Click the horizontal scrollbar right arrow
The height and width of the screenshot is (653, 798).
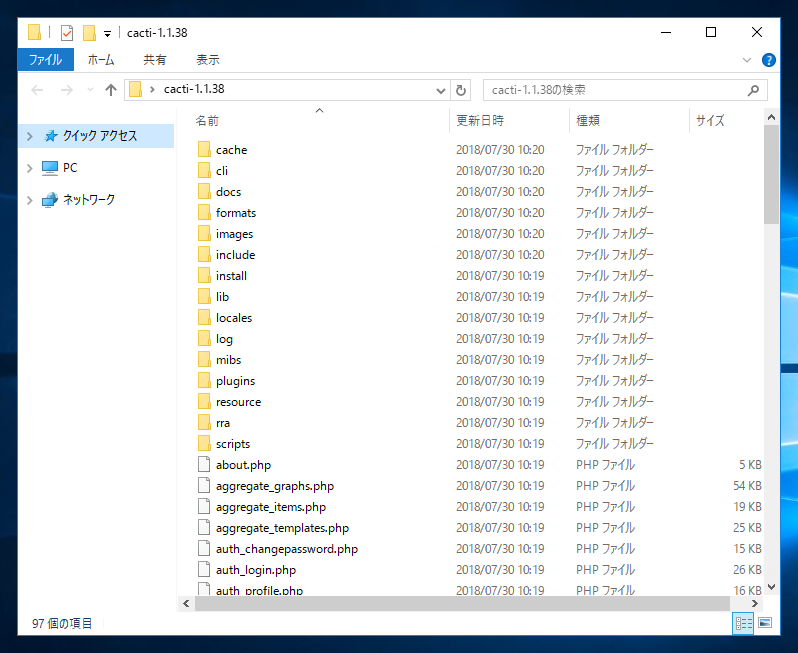click(x=755, y=604)
